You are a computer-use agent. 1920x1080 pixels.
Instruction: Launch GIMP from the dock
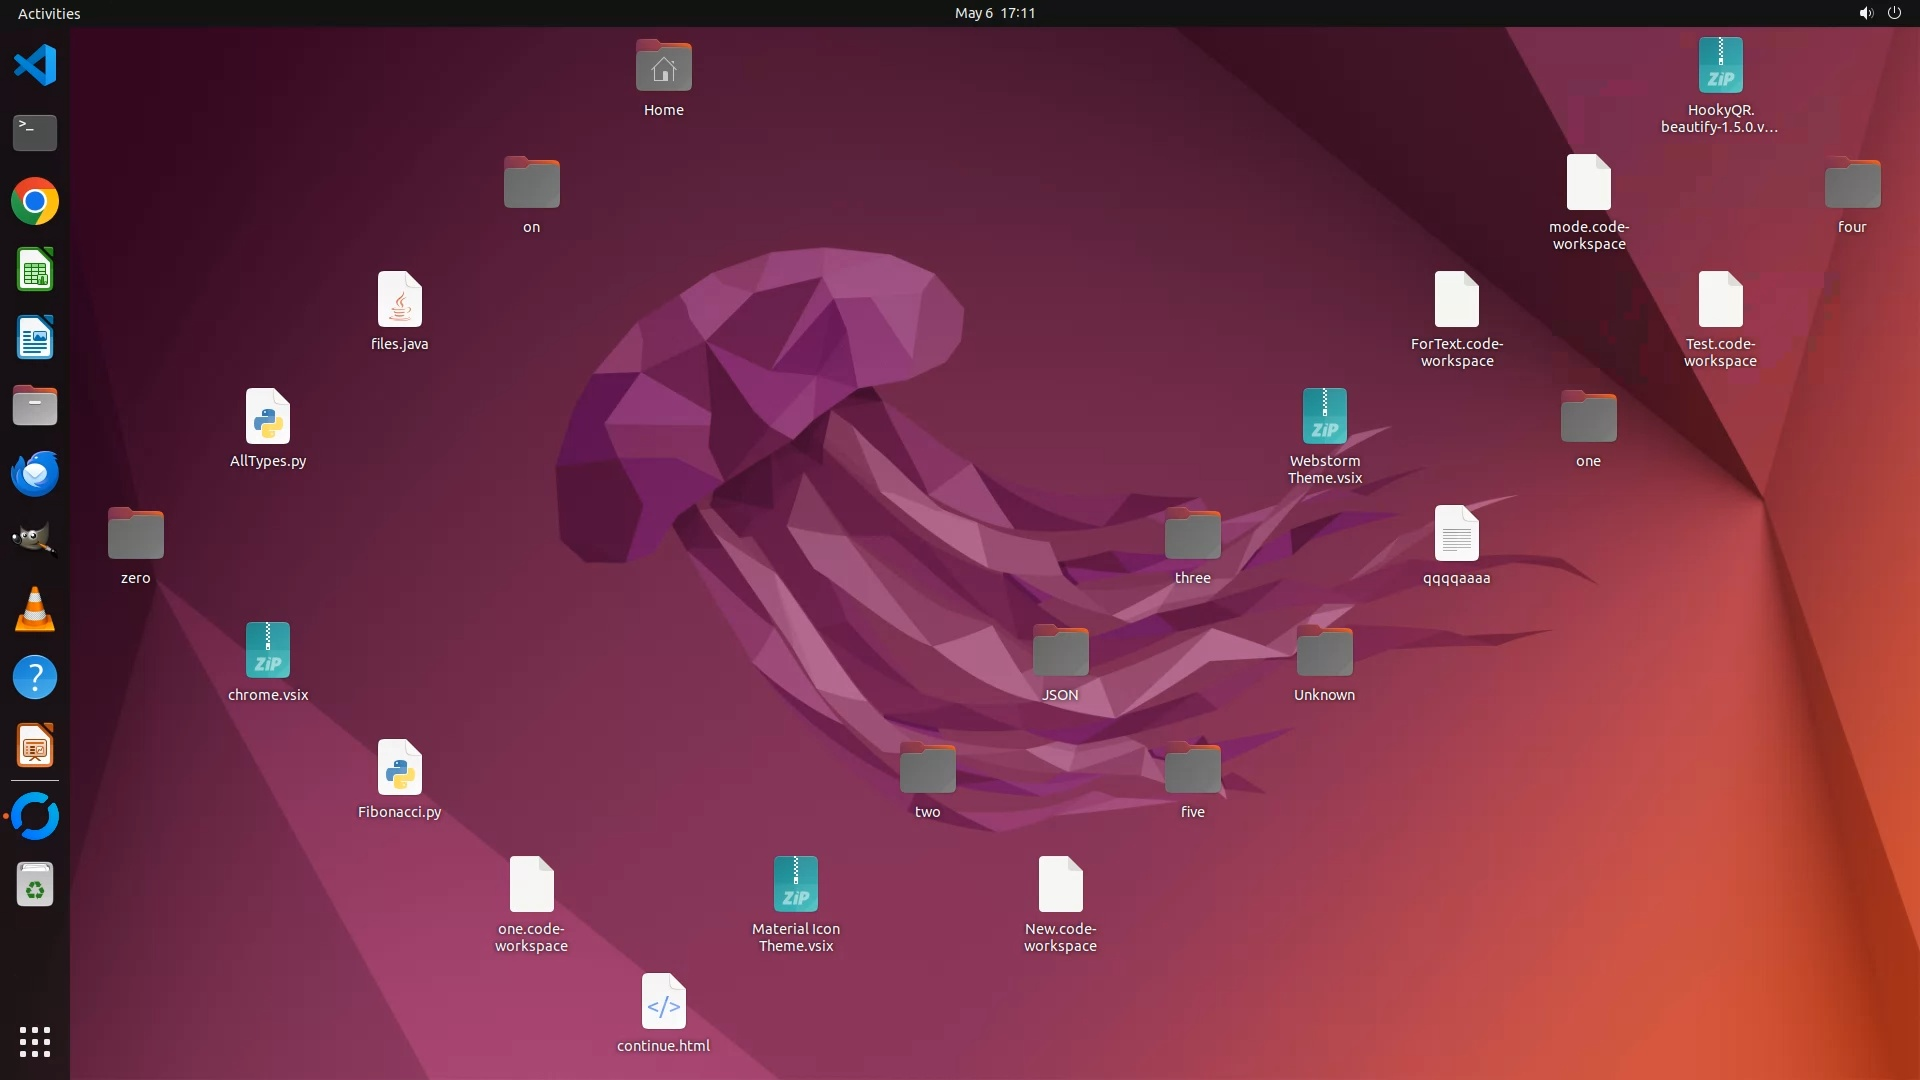click(35, 541)
